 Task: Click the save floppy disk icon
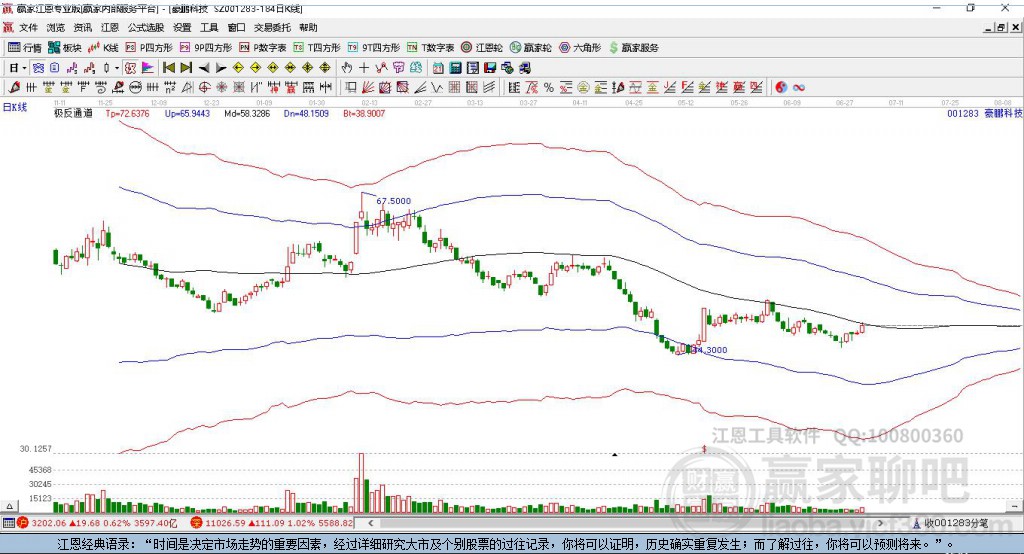click(x=490, y=68)
